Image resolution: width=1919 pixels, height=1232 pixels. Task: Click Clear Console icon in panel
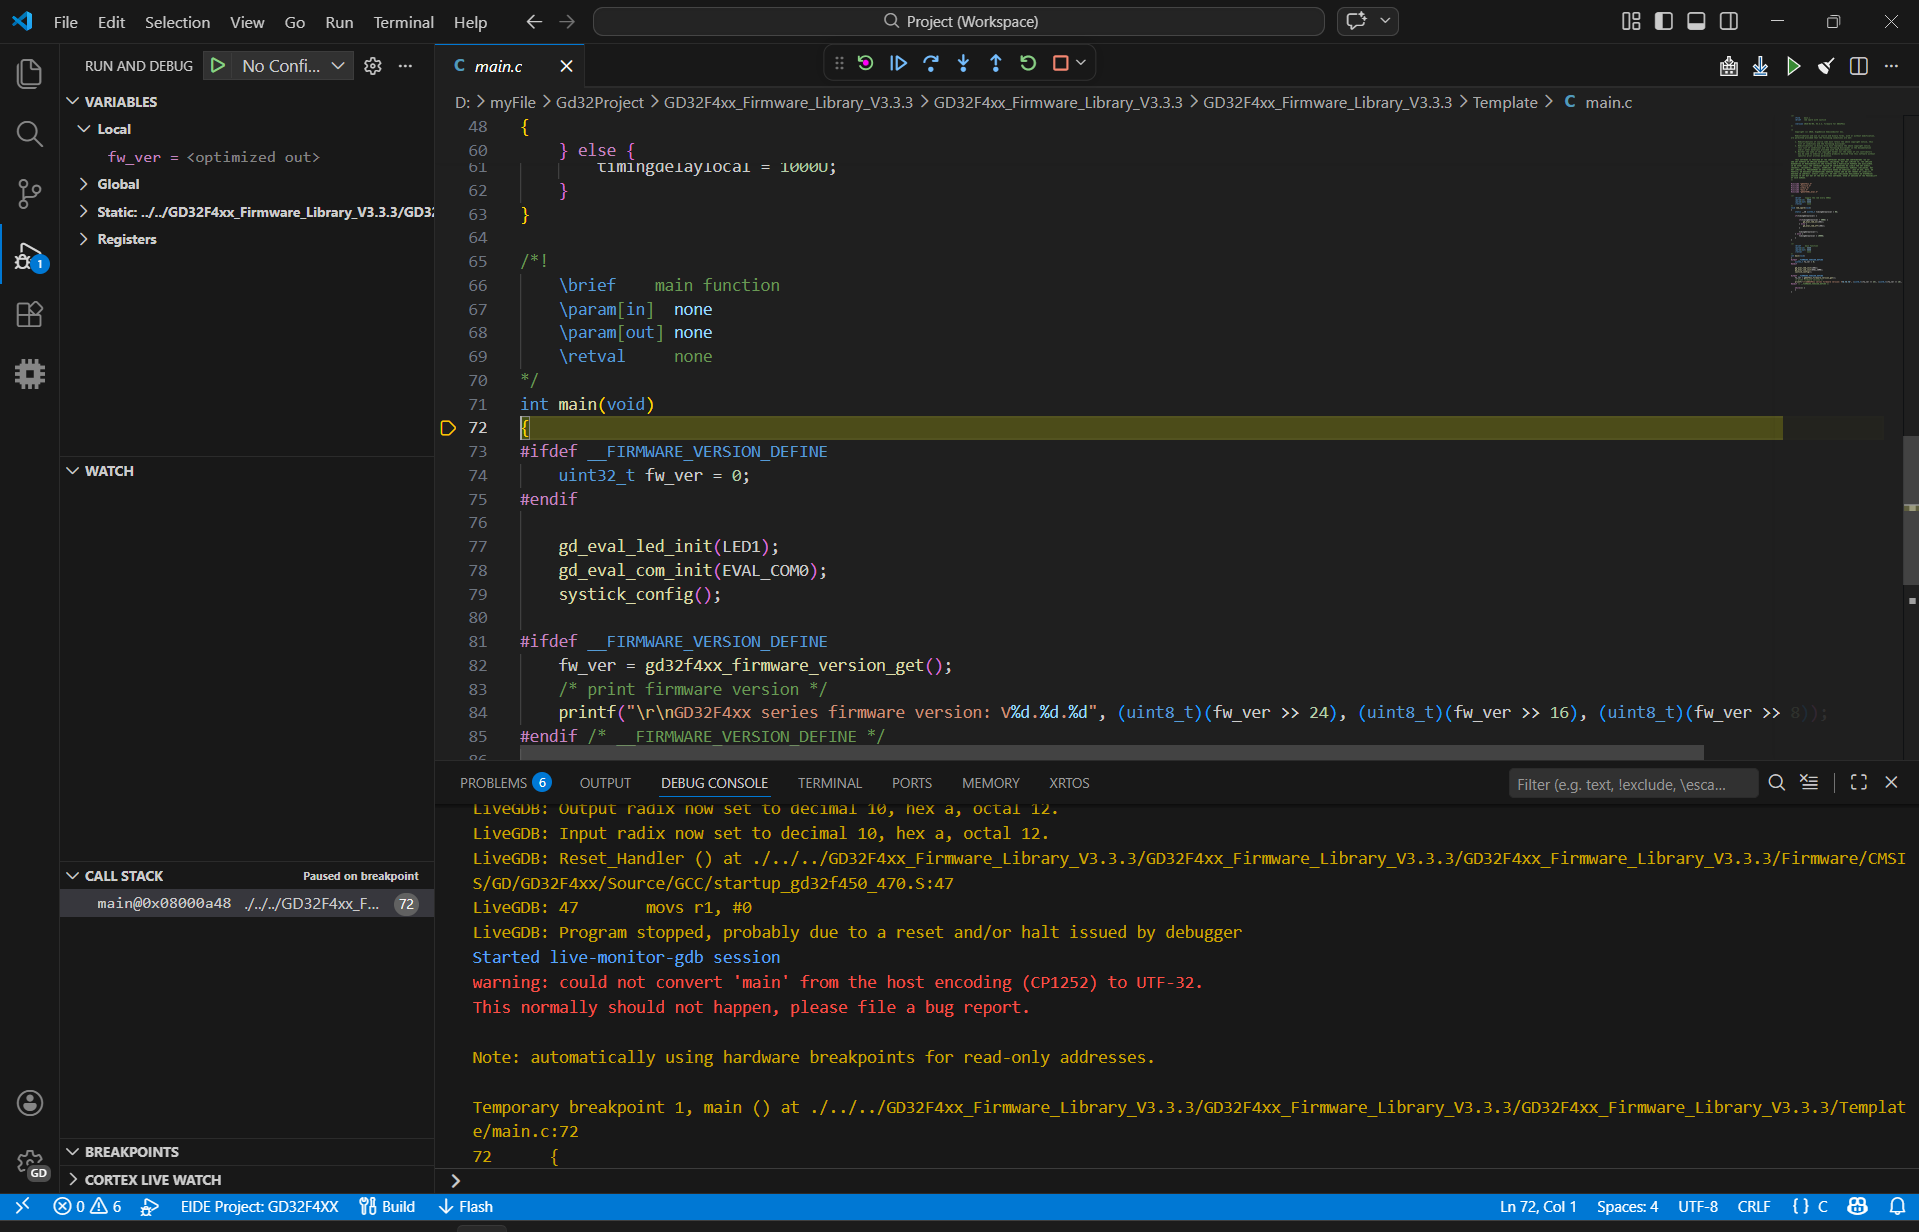pyautogui.click(x=1809, y=783)
